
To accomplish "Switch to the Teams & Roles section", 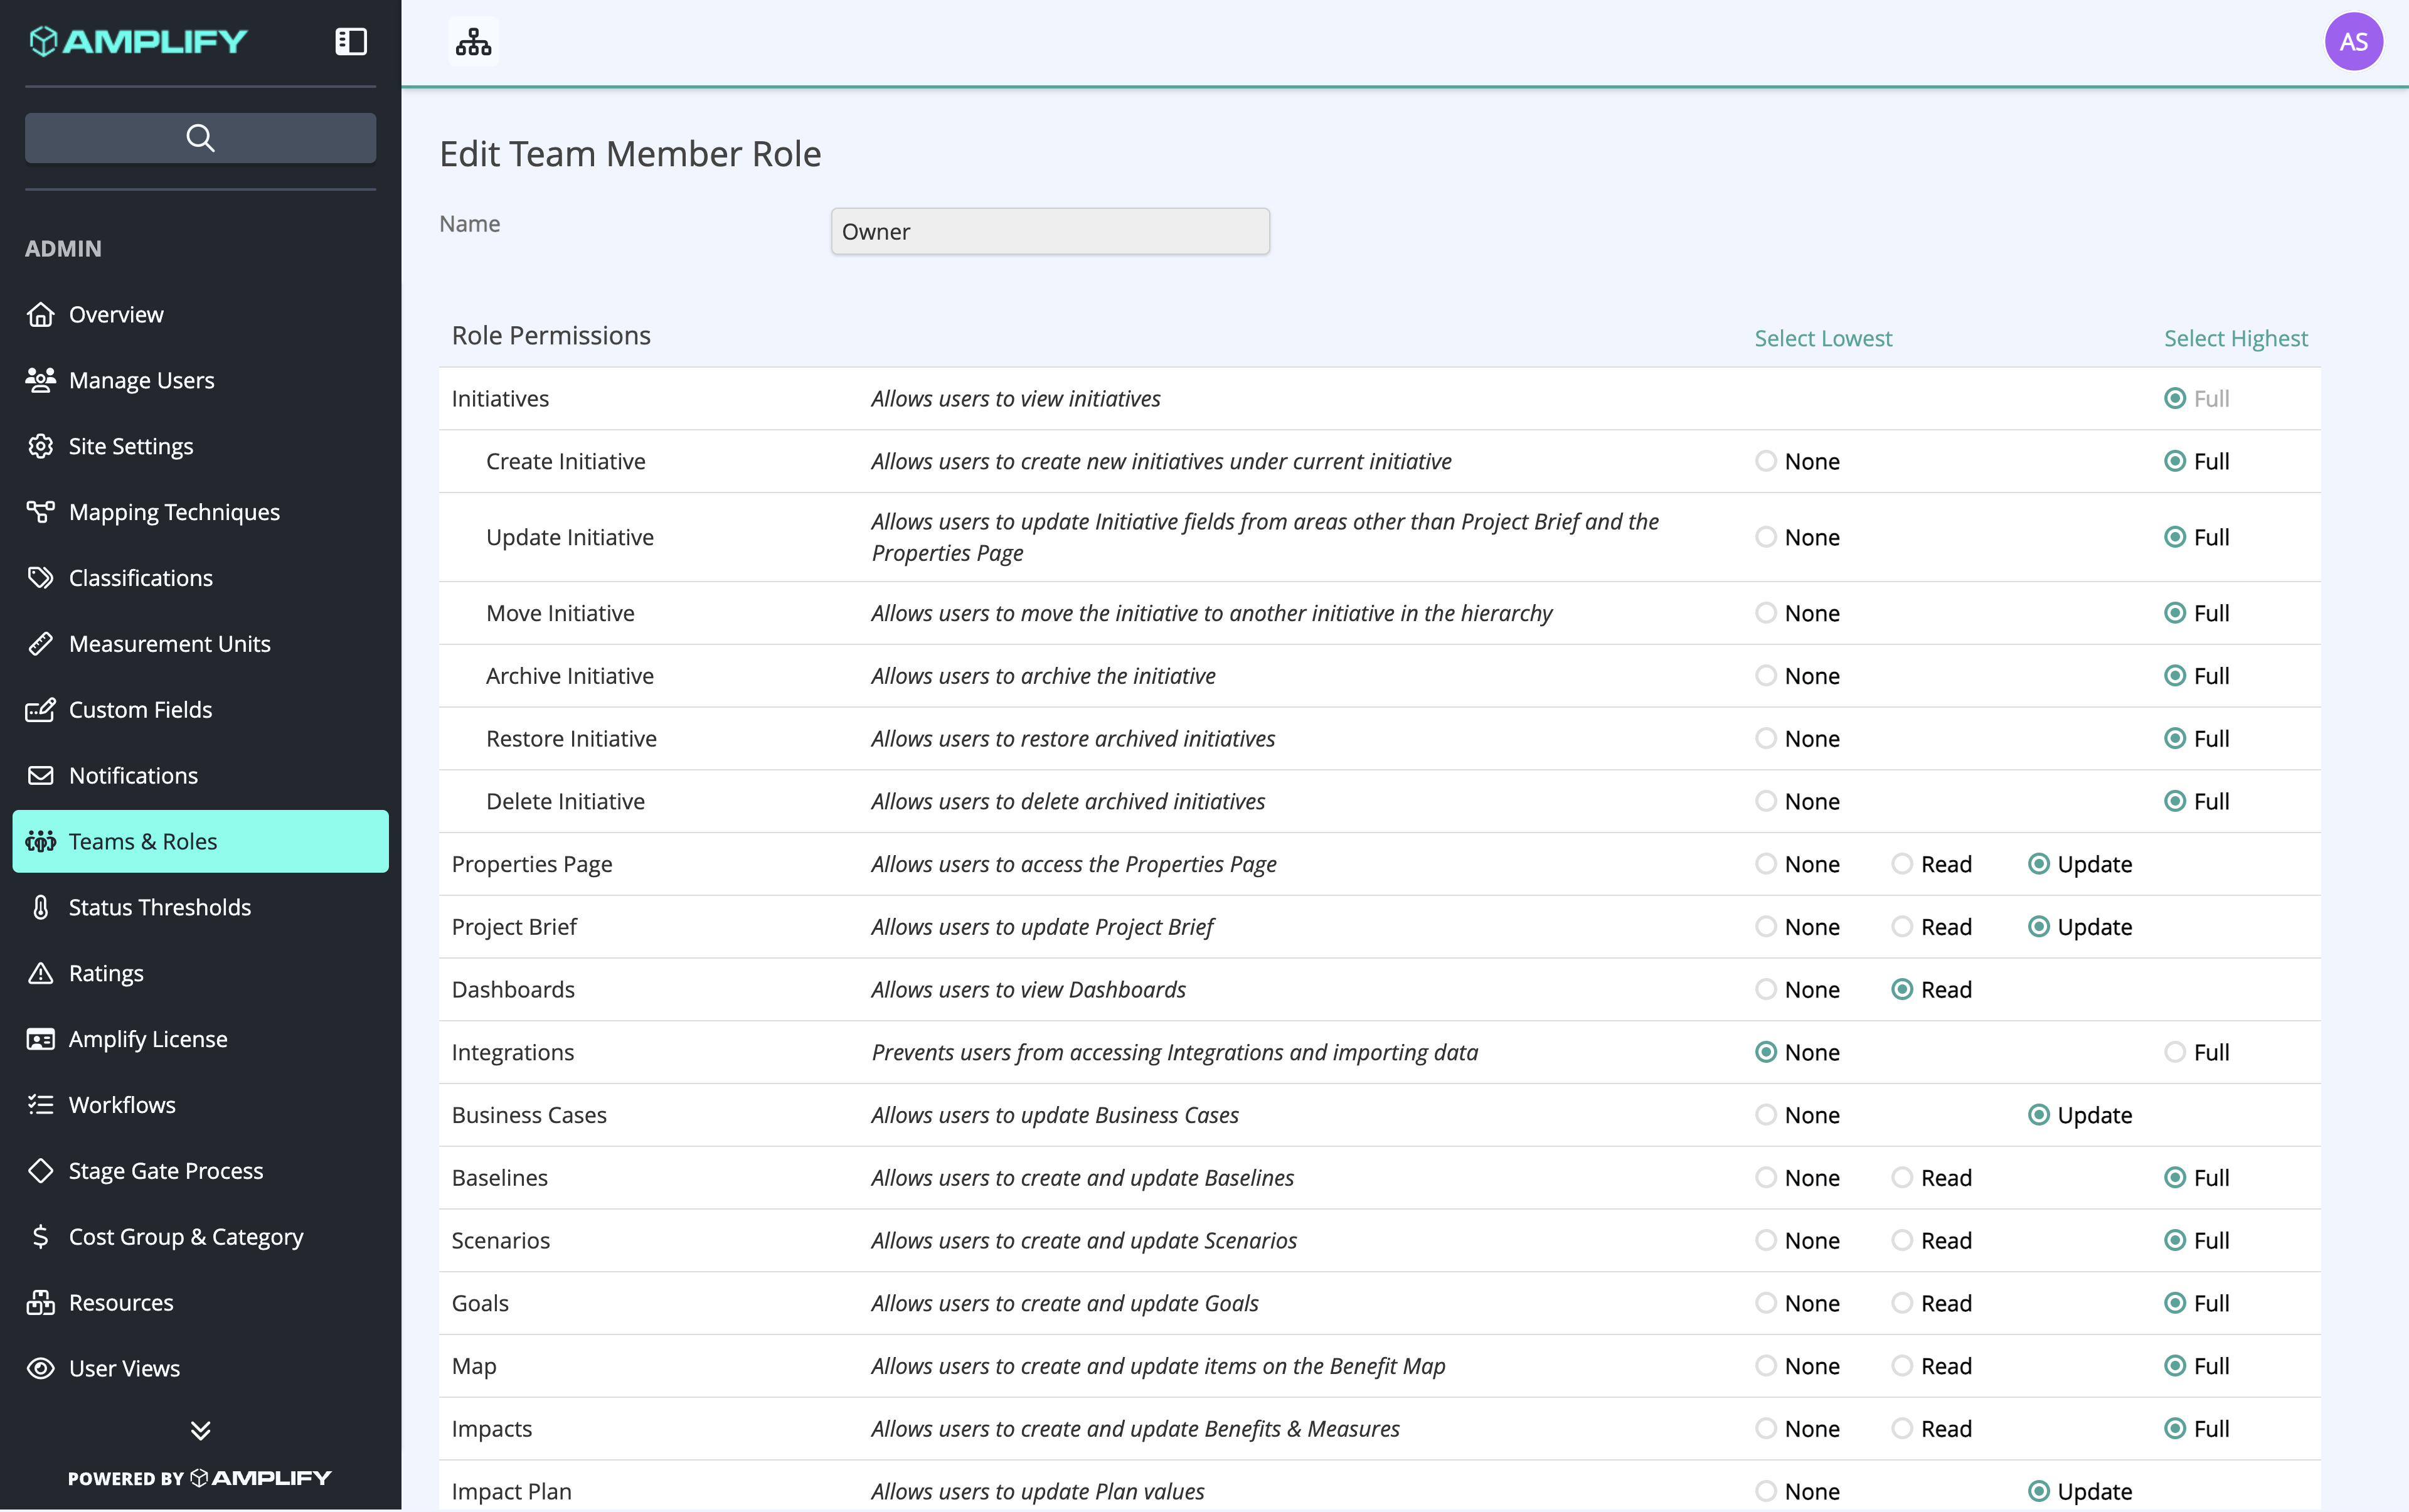I will (x=142, y=841).
